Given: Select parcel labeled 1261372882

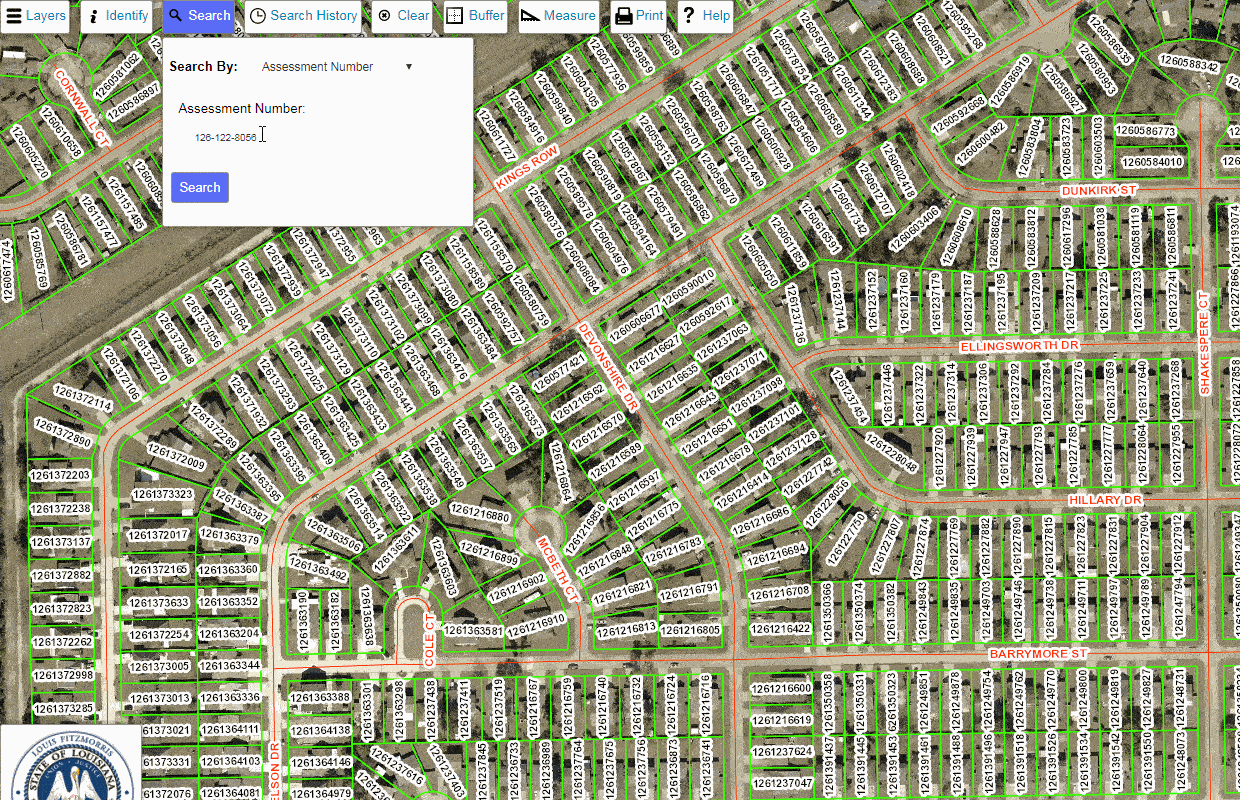Looking at the screenshot, I should click(62, 575).
